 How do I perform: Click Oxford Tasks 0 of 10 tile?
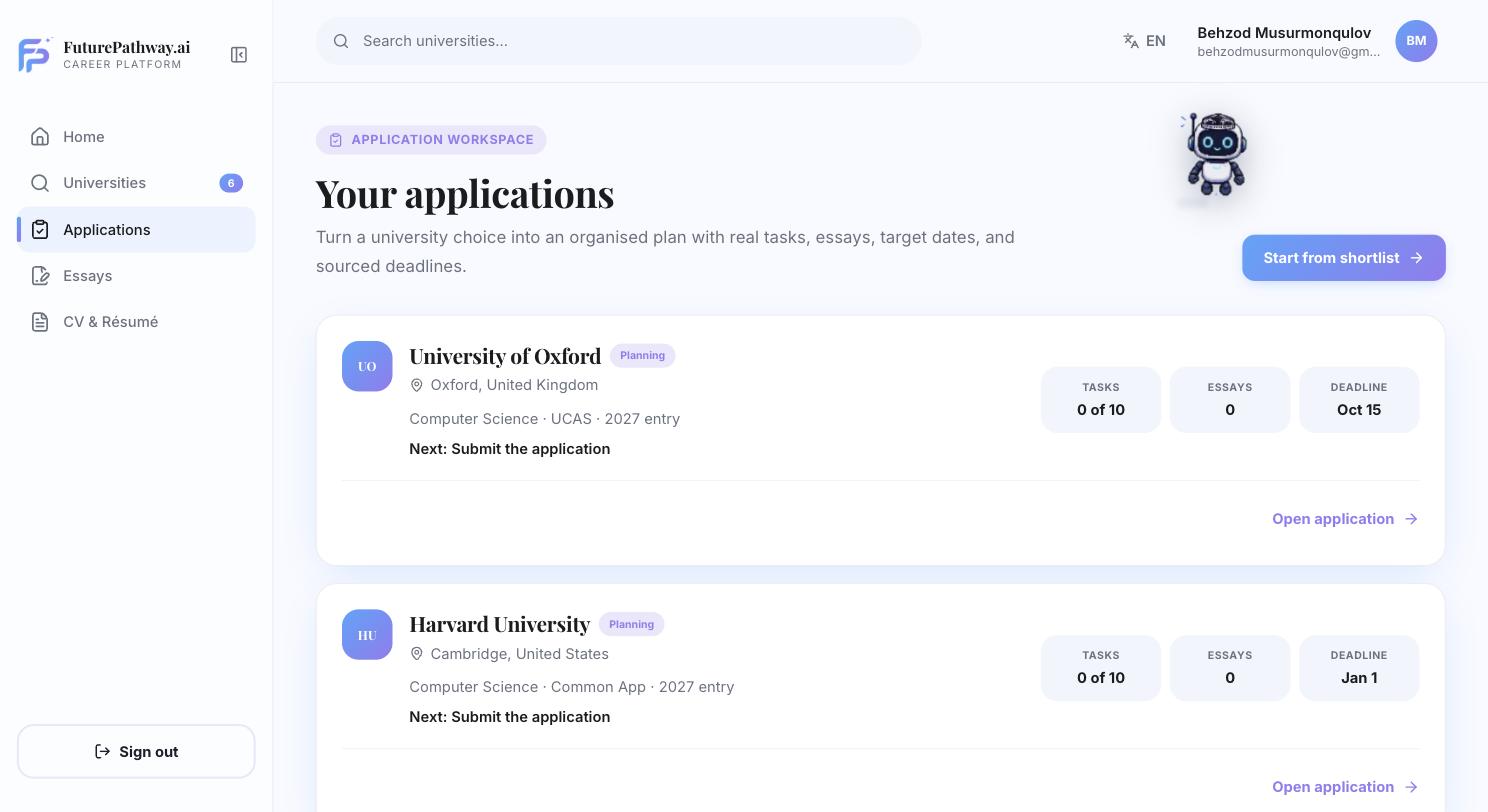(1101, 400)
